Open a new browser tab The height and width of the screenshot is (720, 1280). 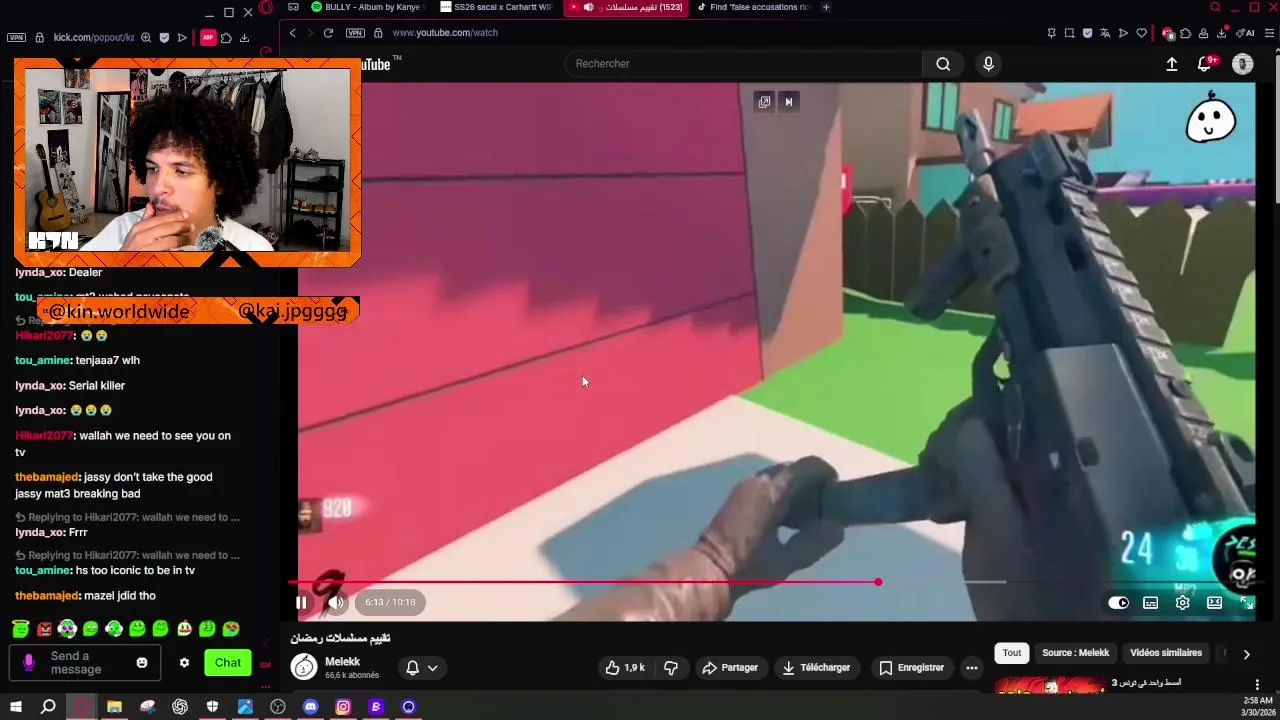tap(826, 7)
